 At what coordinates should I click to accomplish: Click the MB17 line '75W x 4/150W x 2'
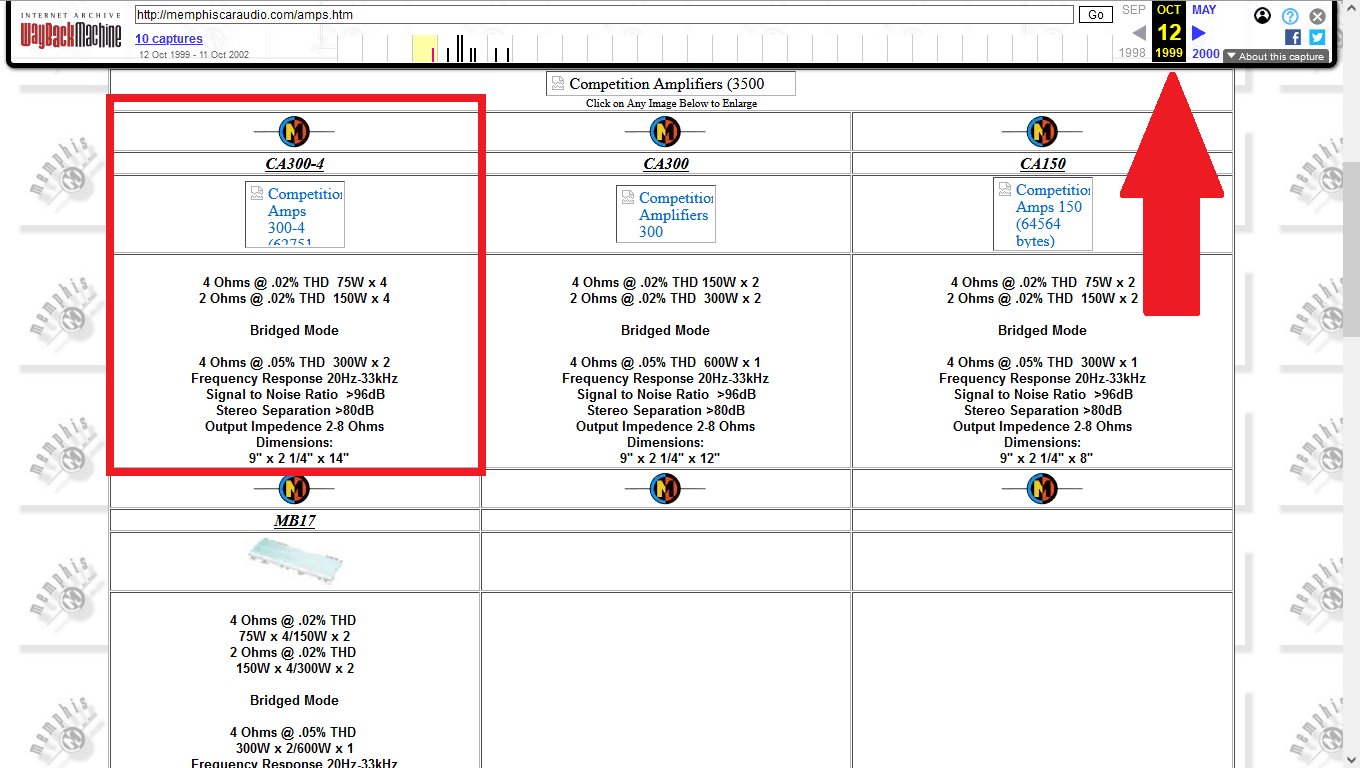point(295,637)
